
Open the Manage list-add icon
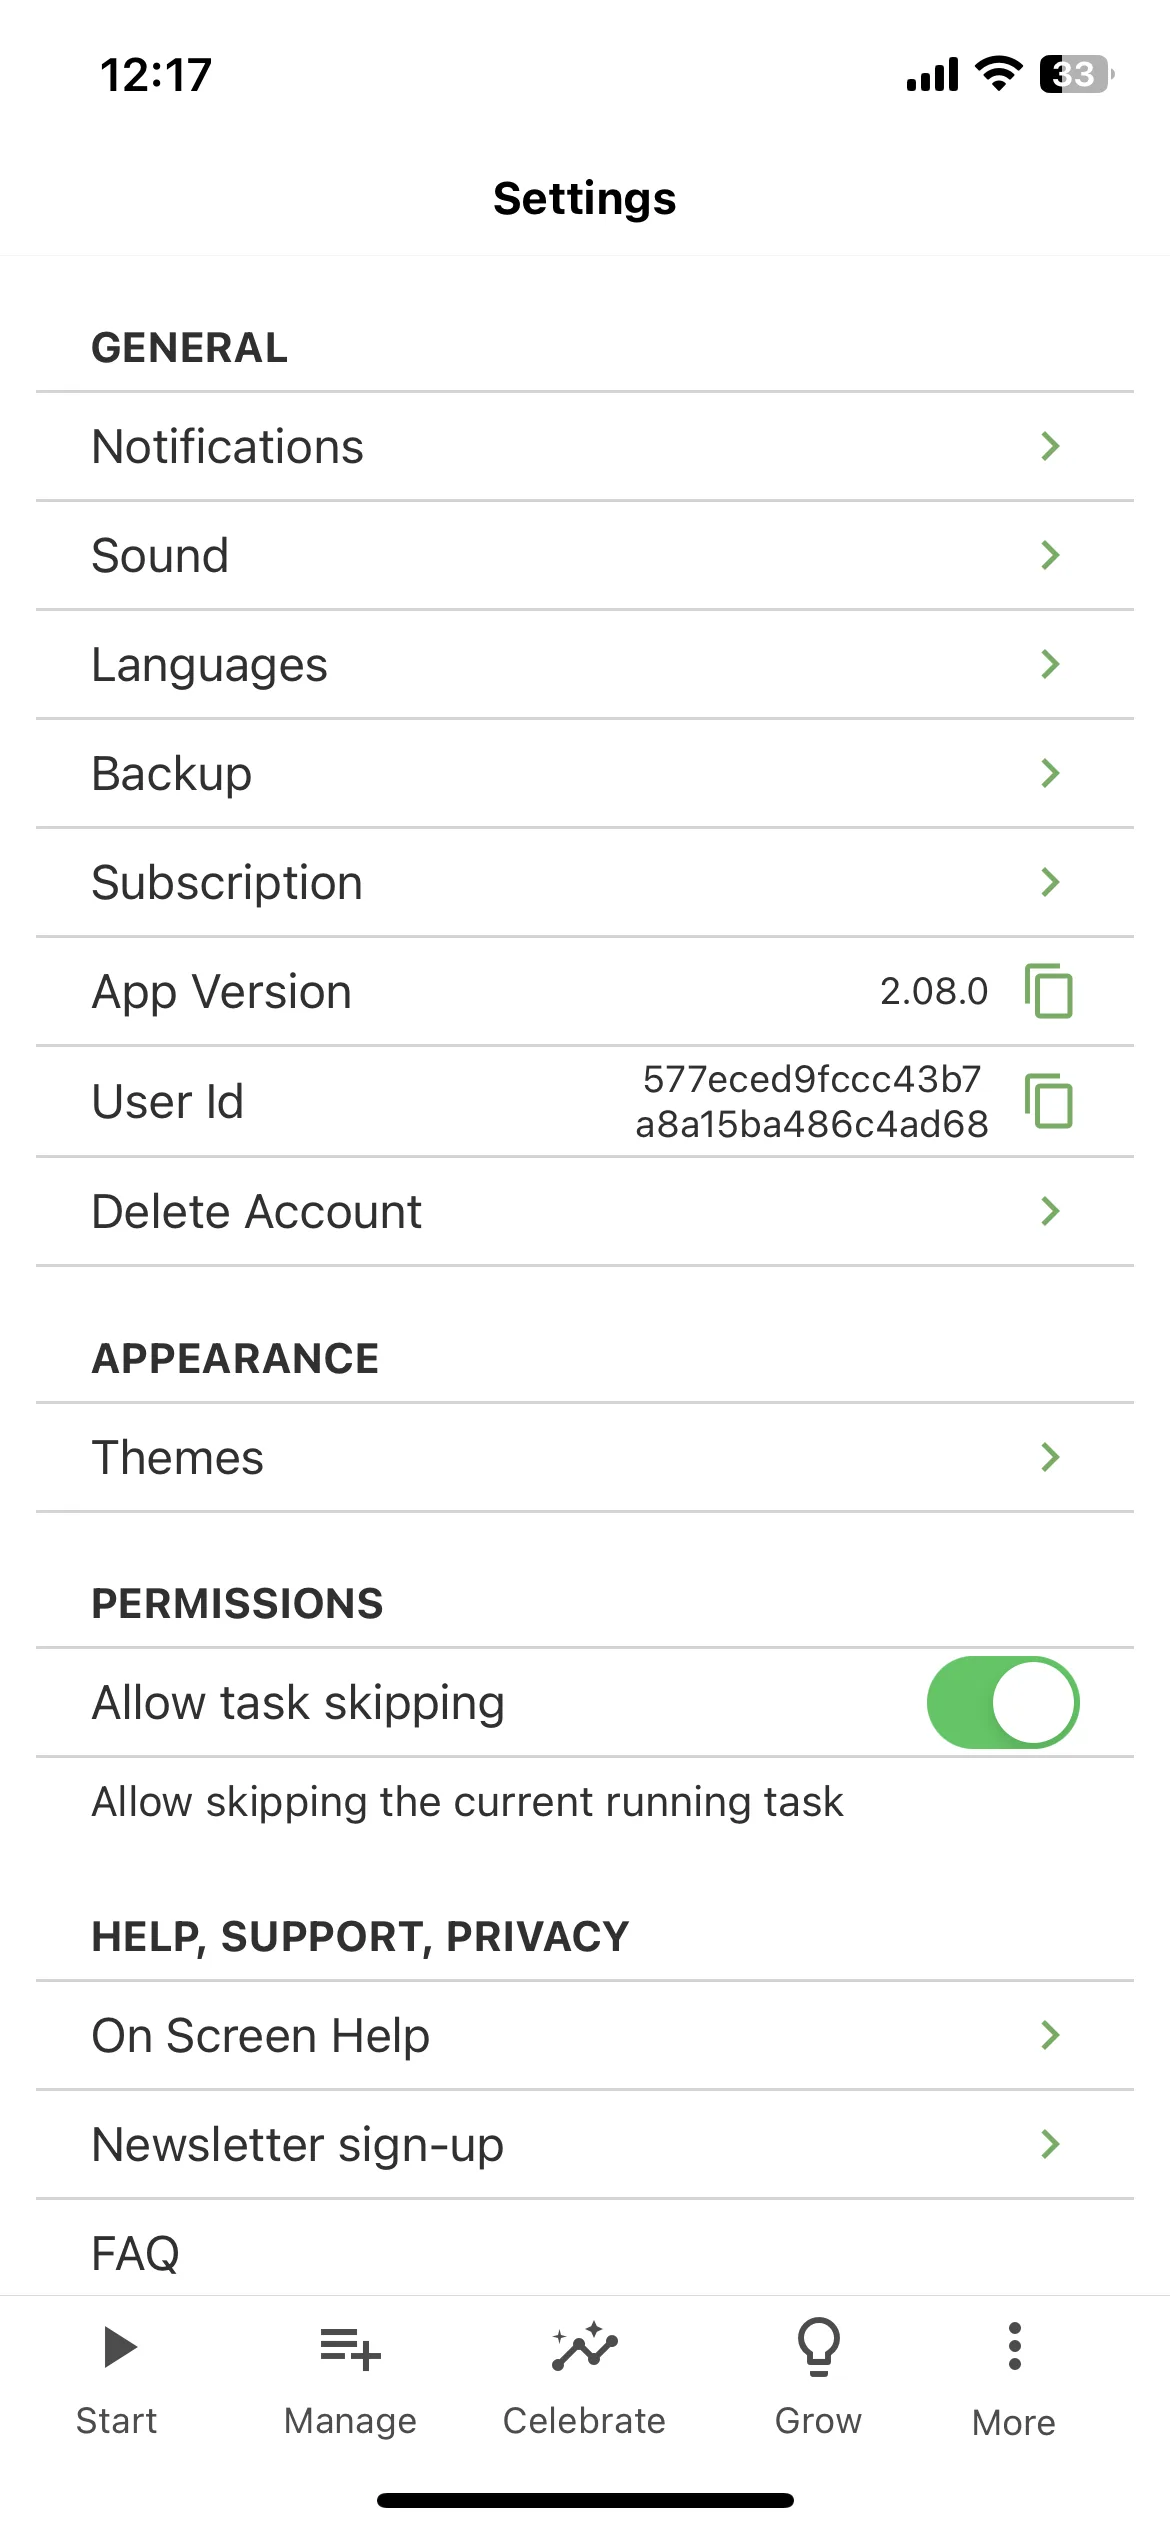(350, 2348)
